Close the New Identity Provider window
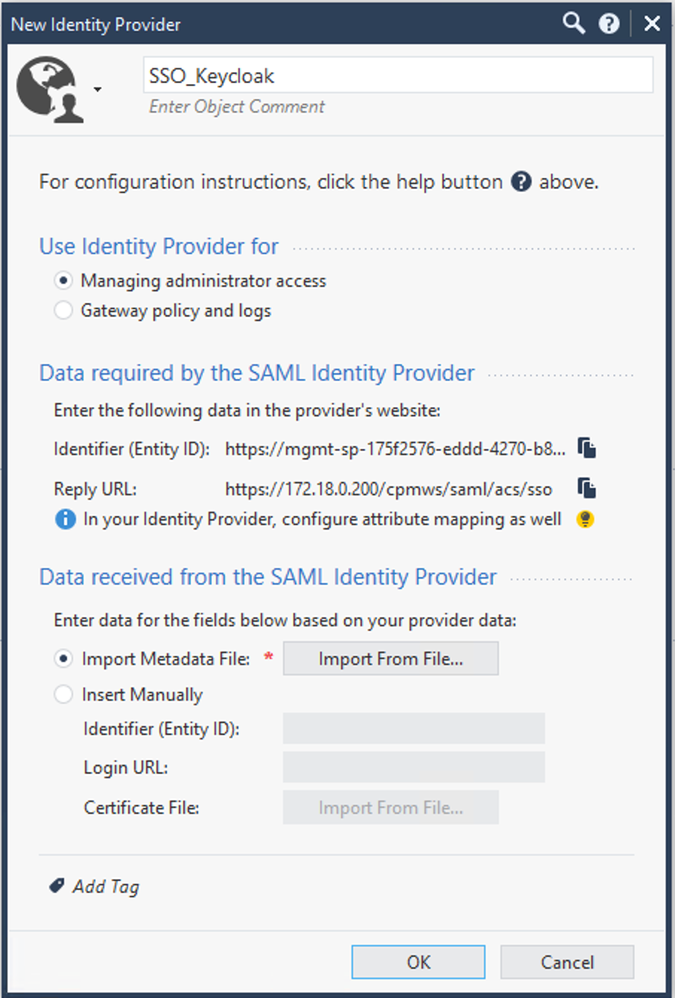This screenshot has width=675, height=998. click(x=652, y=23)
